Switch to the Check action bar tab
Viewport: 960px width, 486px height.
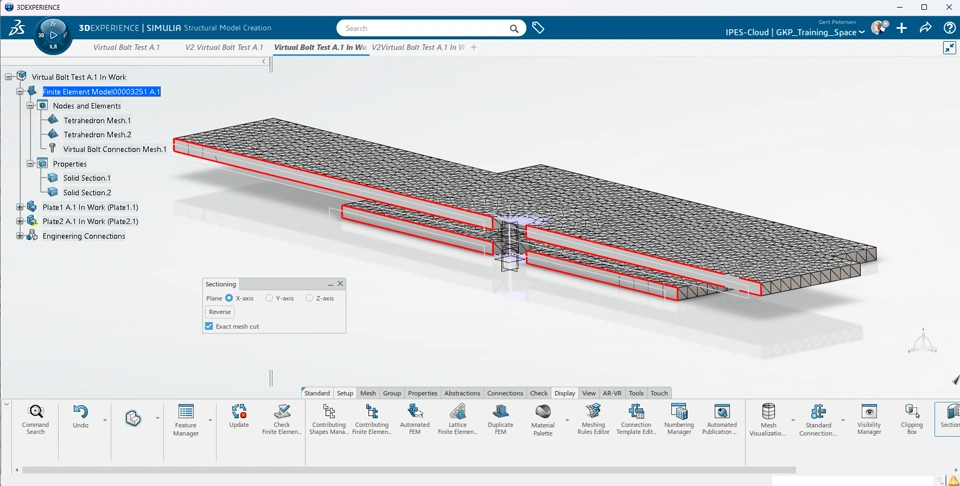(x=539, y=393)
